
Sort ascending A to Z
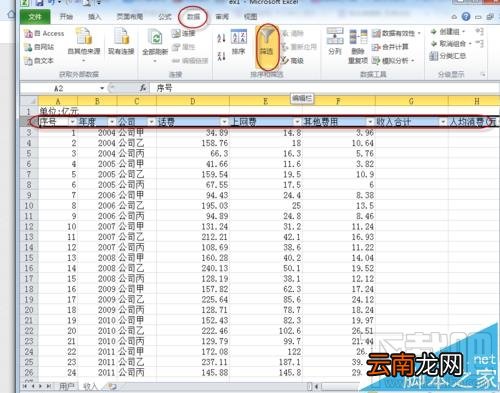(x=221, y=38)
